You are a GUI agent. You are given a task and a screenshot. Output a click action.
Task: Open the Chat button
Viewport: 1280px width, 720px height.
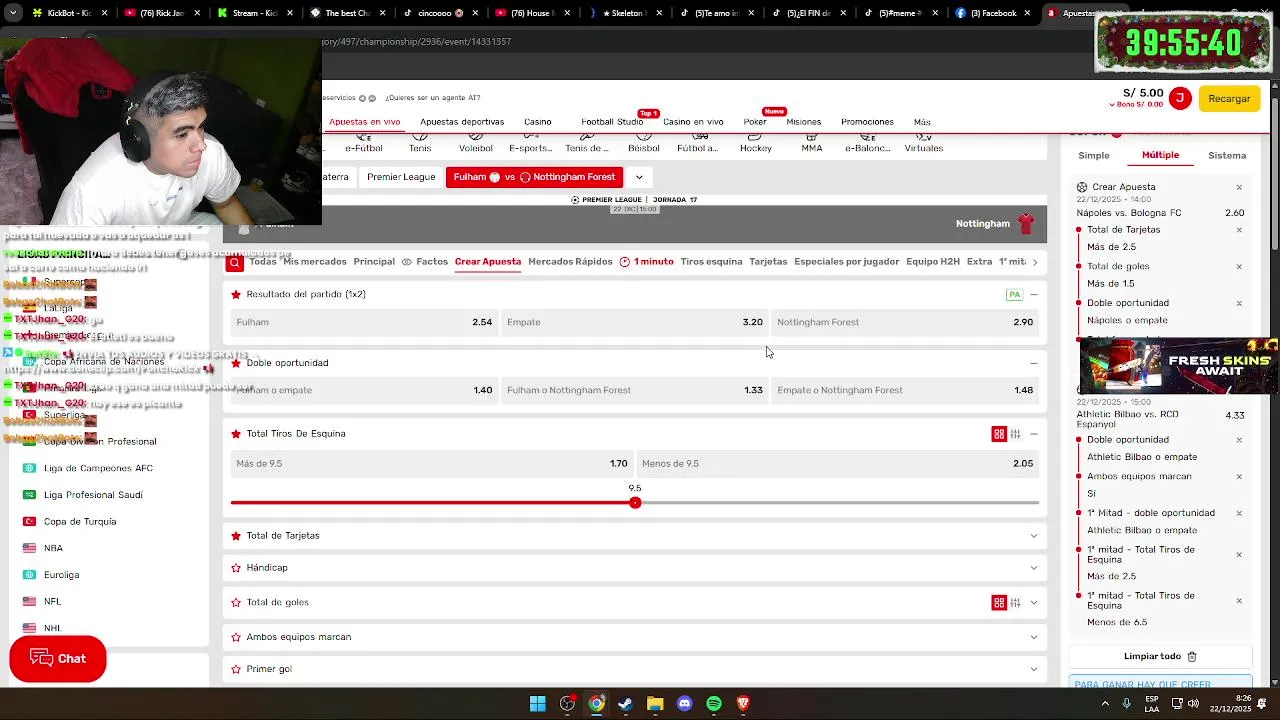(58, 658)
